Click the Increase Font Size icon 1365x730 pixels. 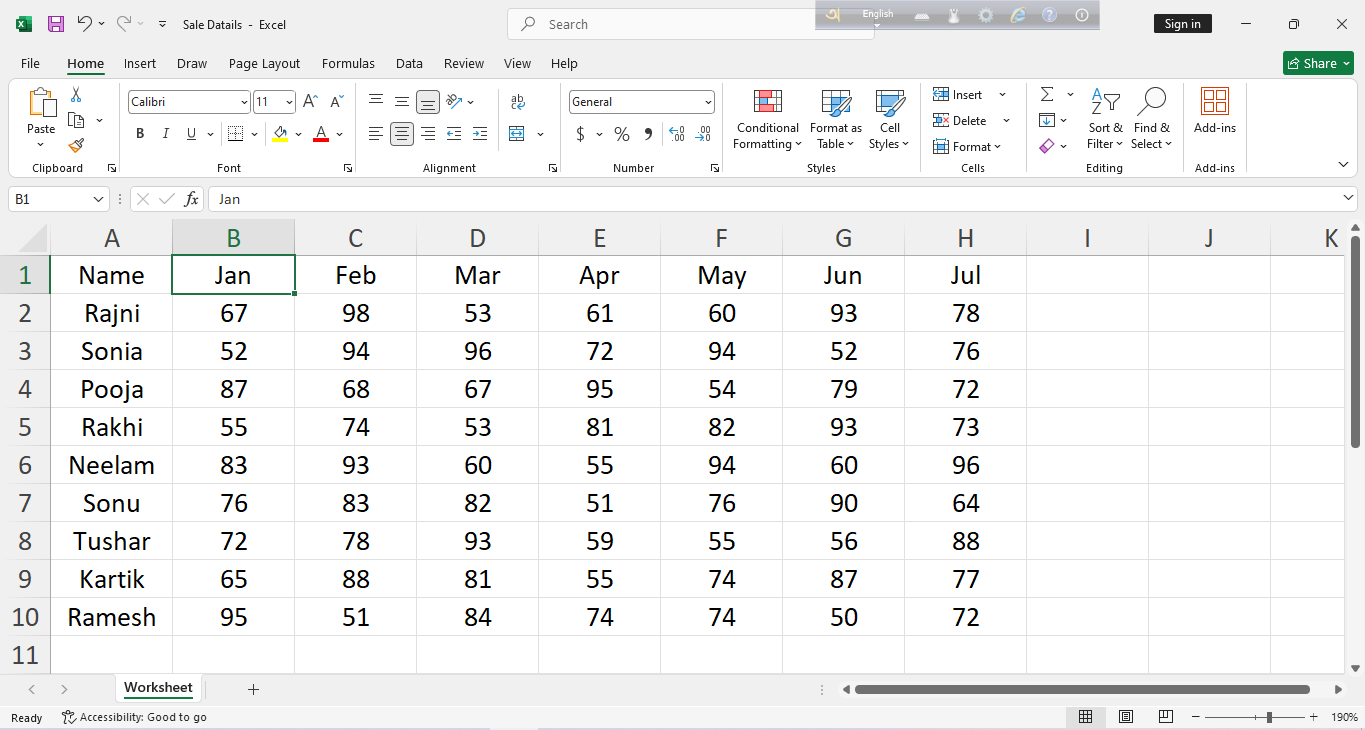[311, 102]
